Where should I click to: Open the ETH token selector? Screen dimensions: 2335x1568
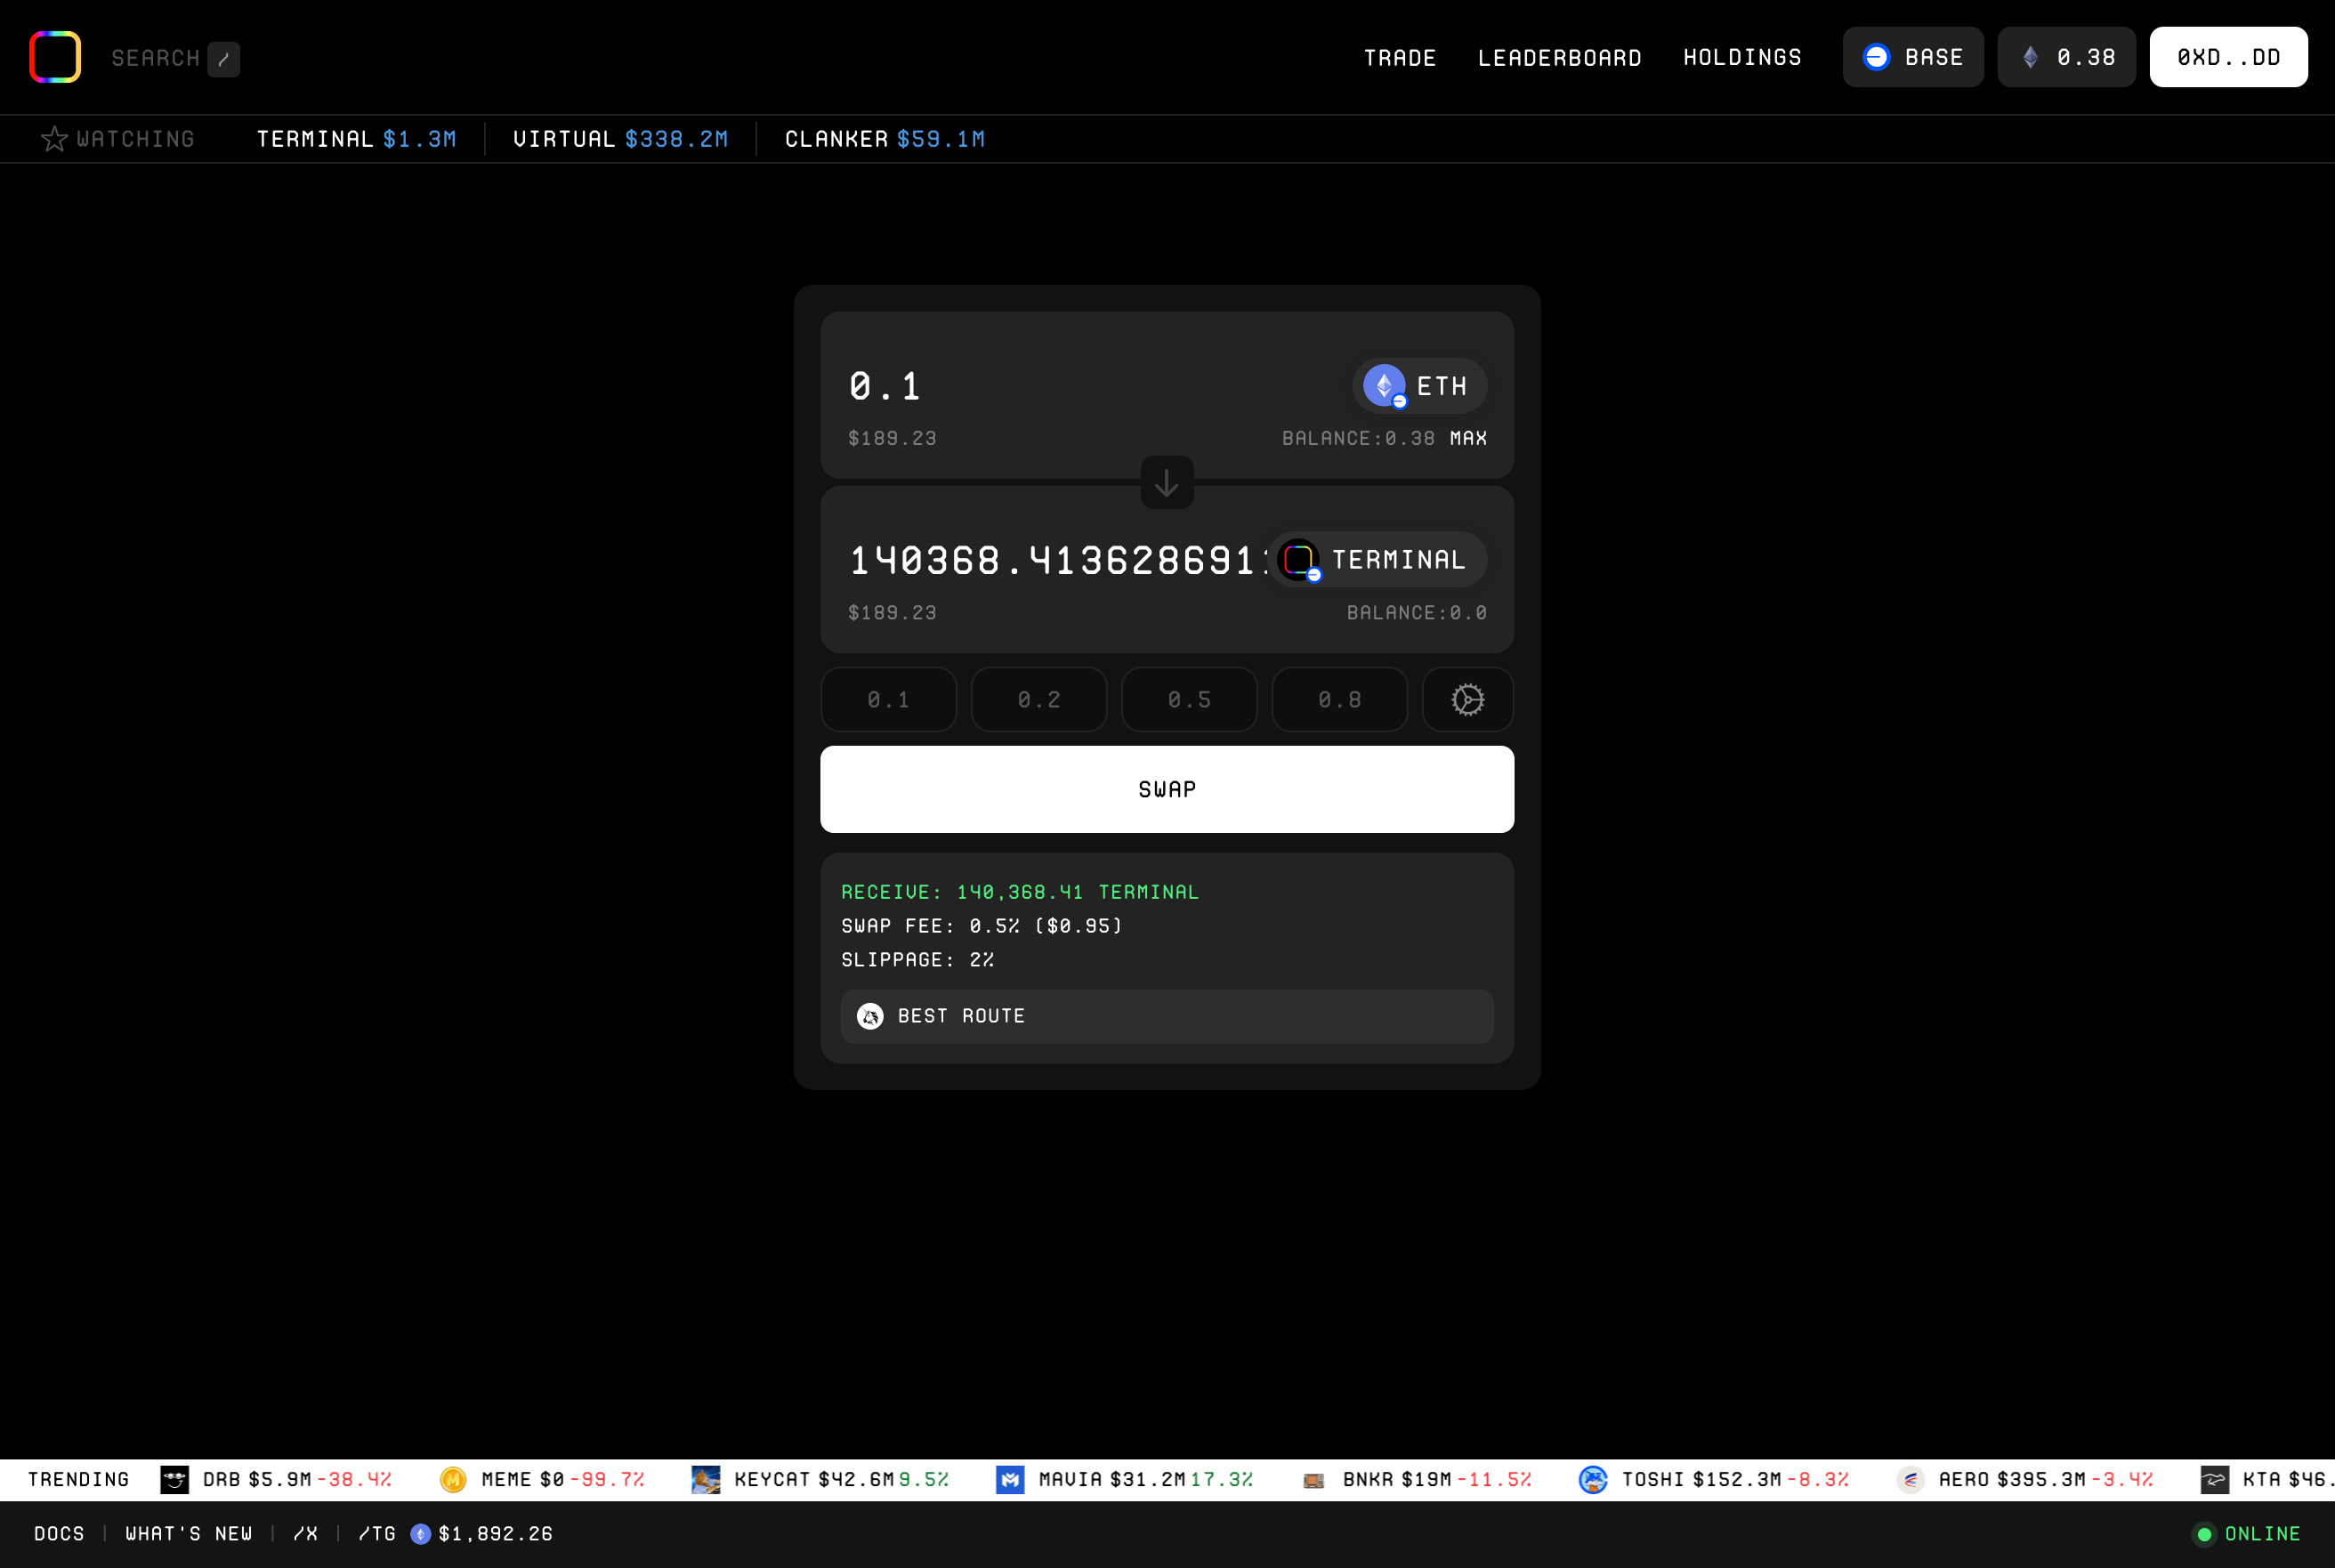tap(1419, 386)
